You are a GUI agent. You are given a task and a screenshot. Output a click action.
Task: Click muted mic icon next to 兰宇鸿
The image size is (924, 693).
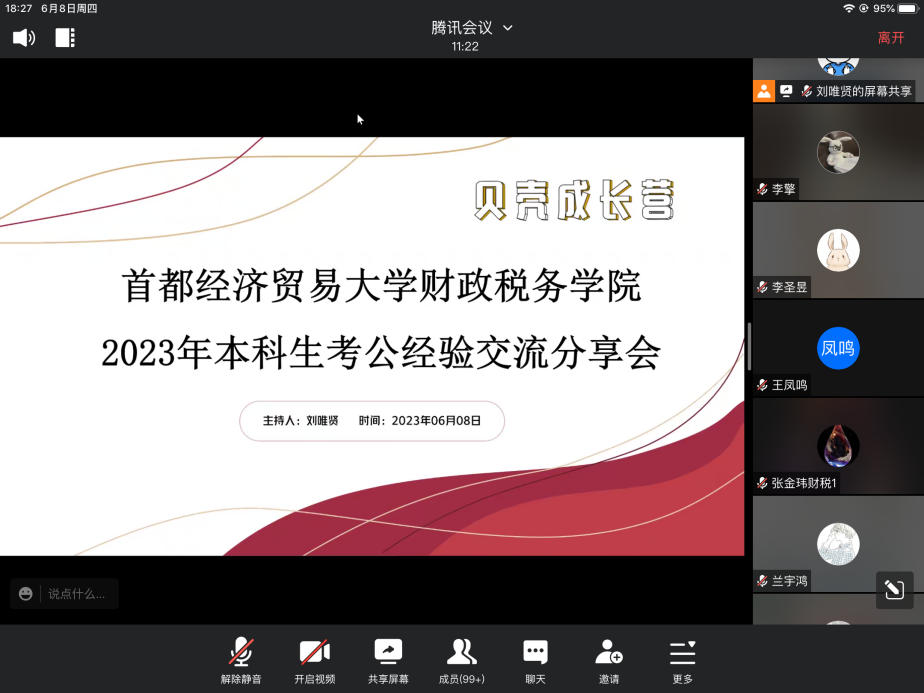click(x=762, y=581)
